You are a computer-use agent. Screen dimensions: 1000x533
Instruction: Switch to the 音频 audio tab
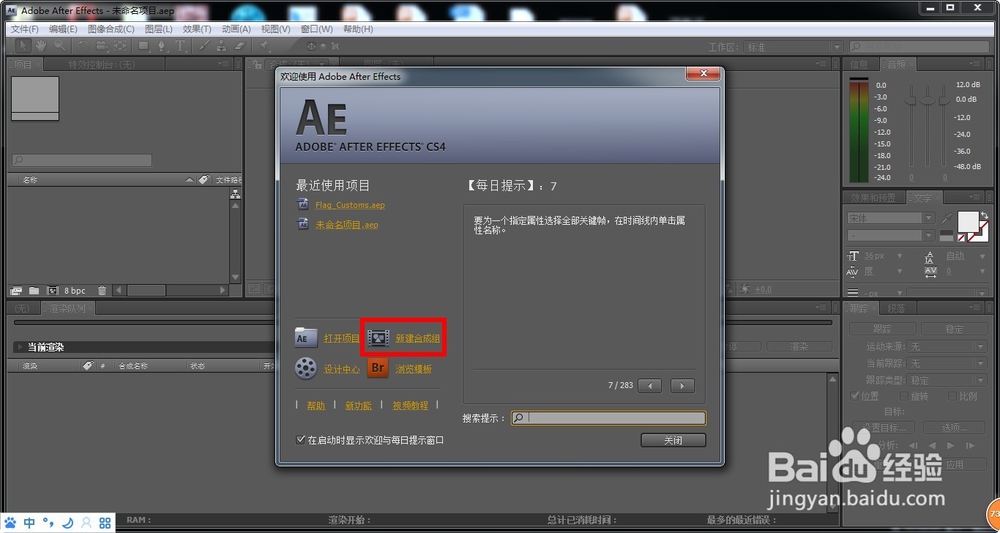pos(897,64)
